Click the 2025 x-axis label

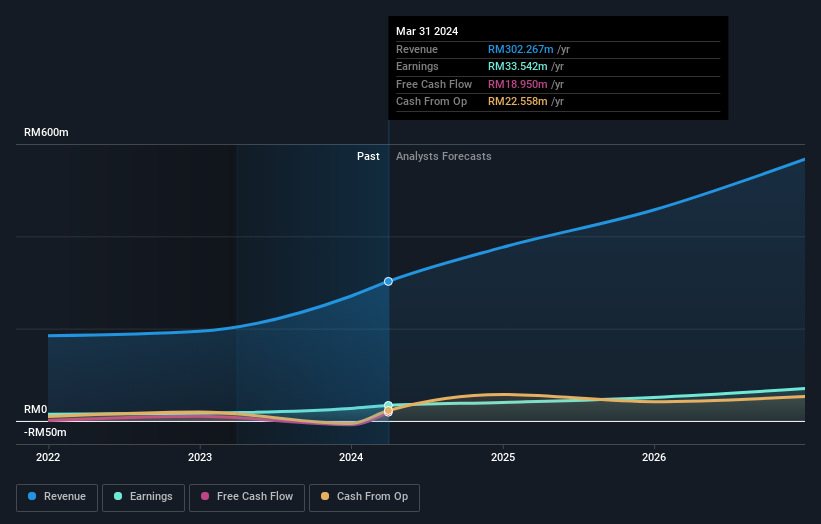(503, 457)
